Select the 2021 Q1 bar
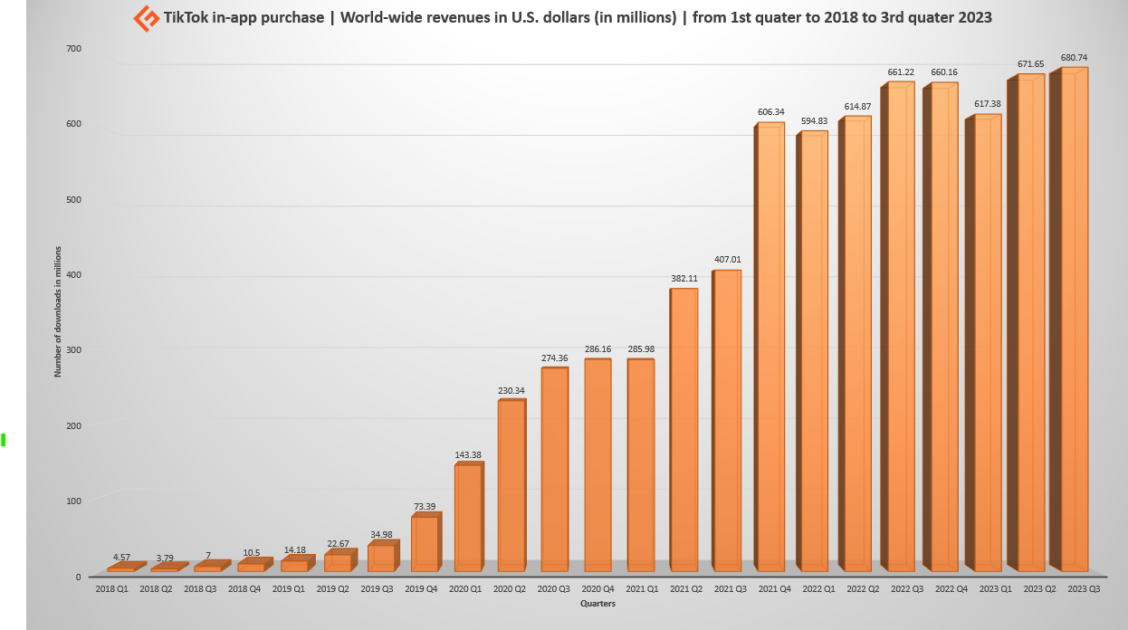The height and width of the screenshot is (630, 1128). pos(641,465)
